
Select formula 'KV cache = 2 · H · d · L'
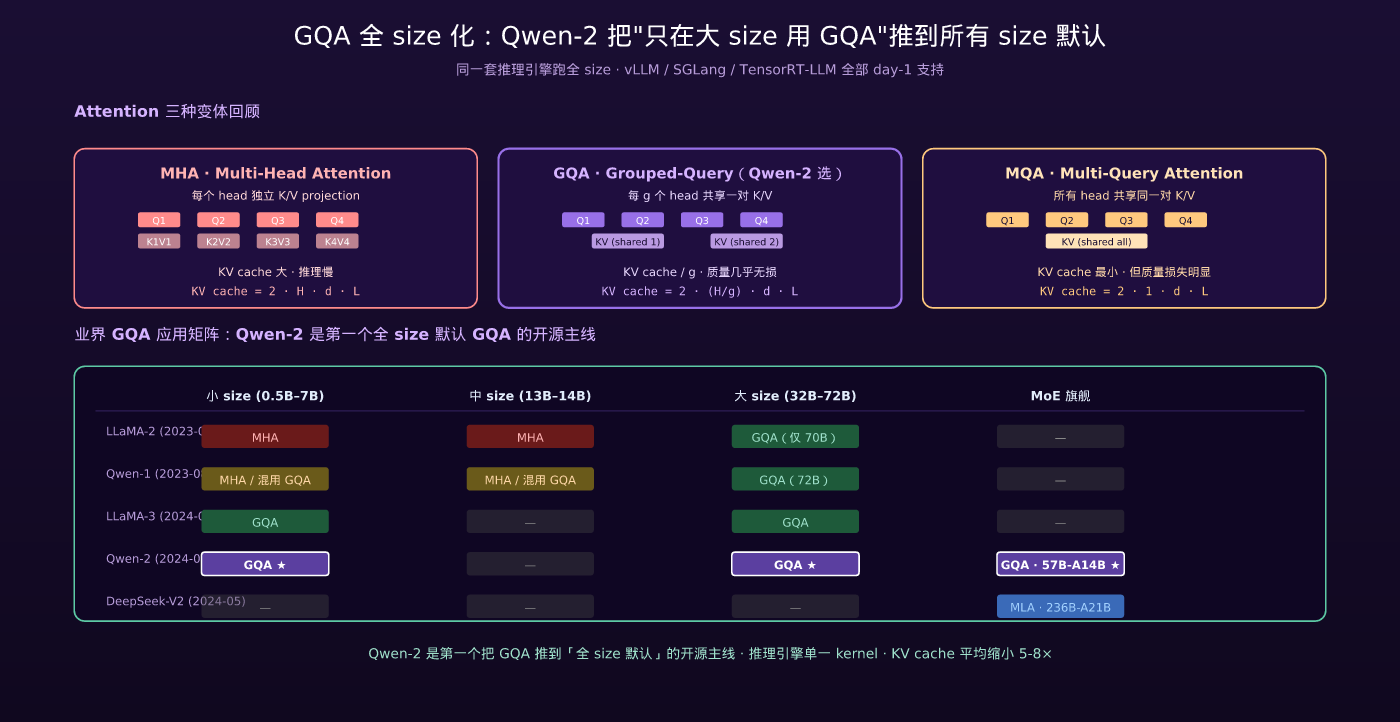276,291
